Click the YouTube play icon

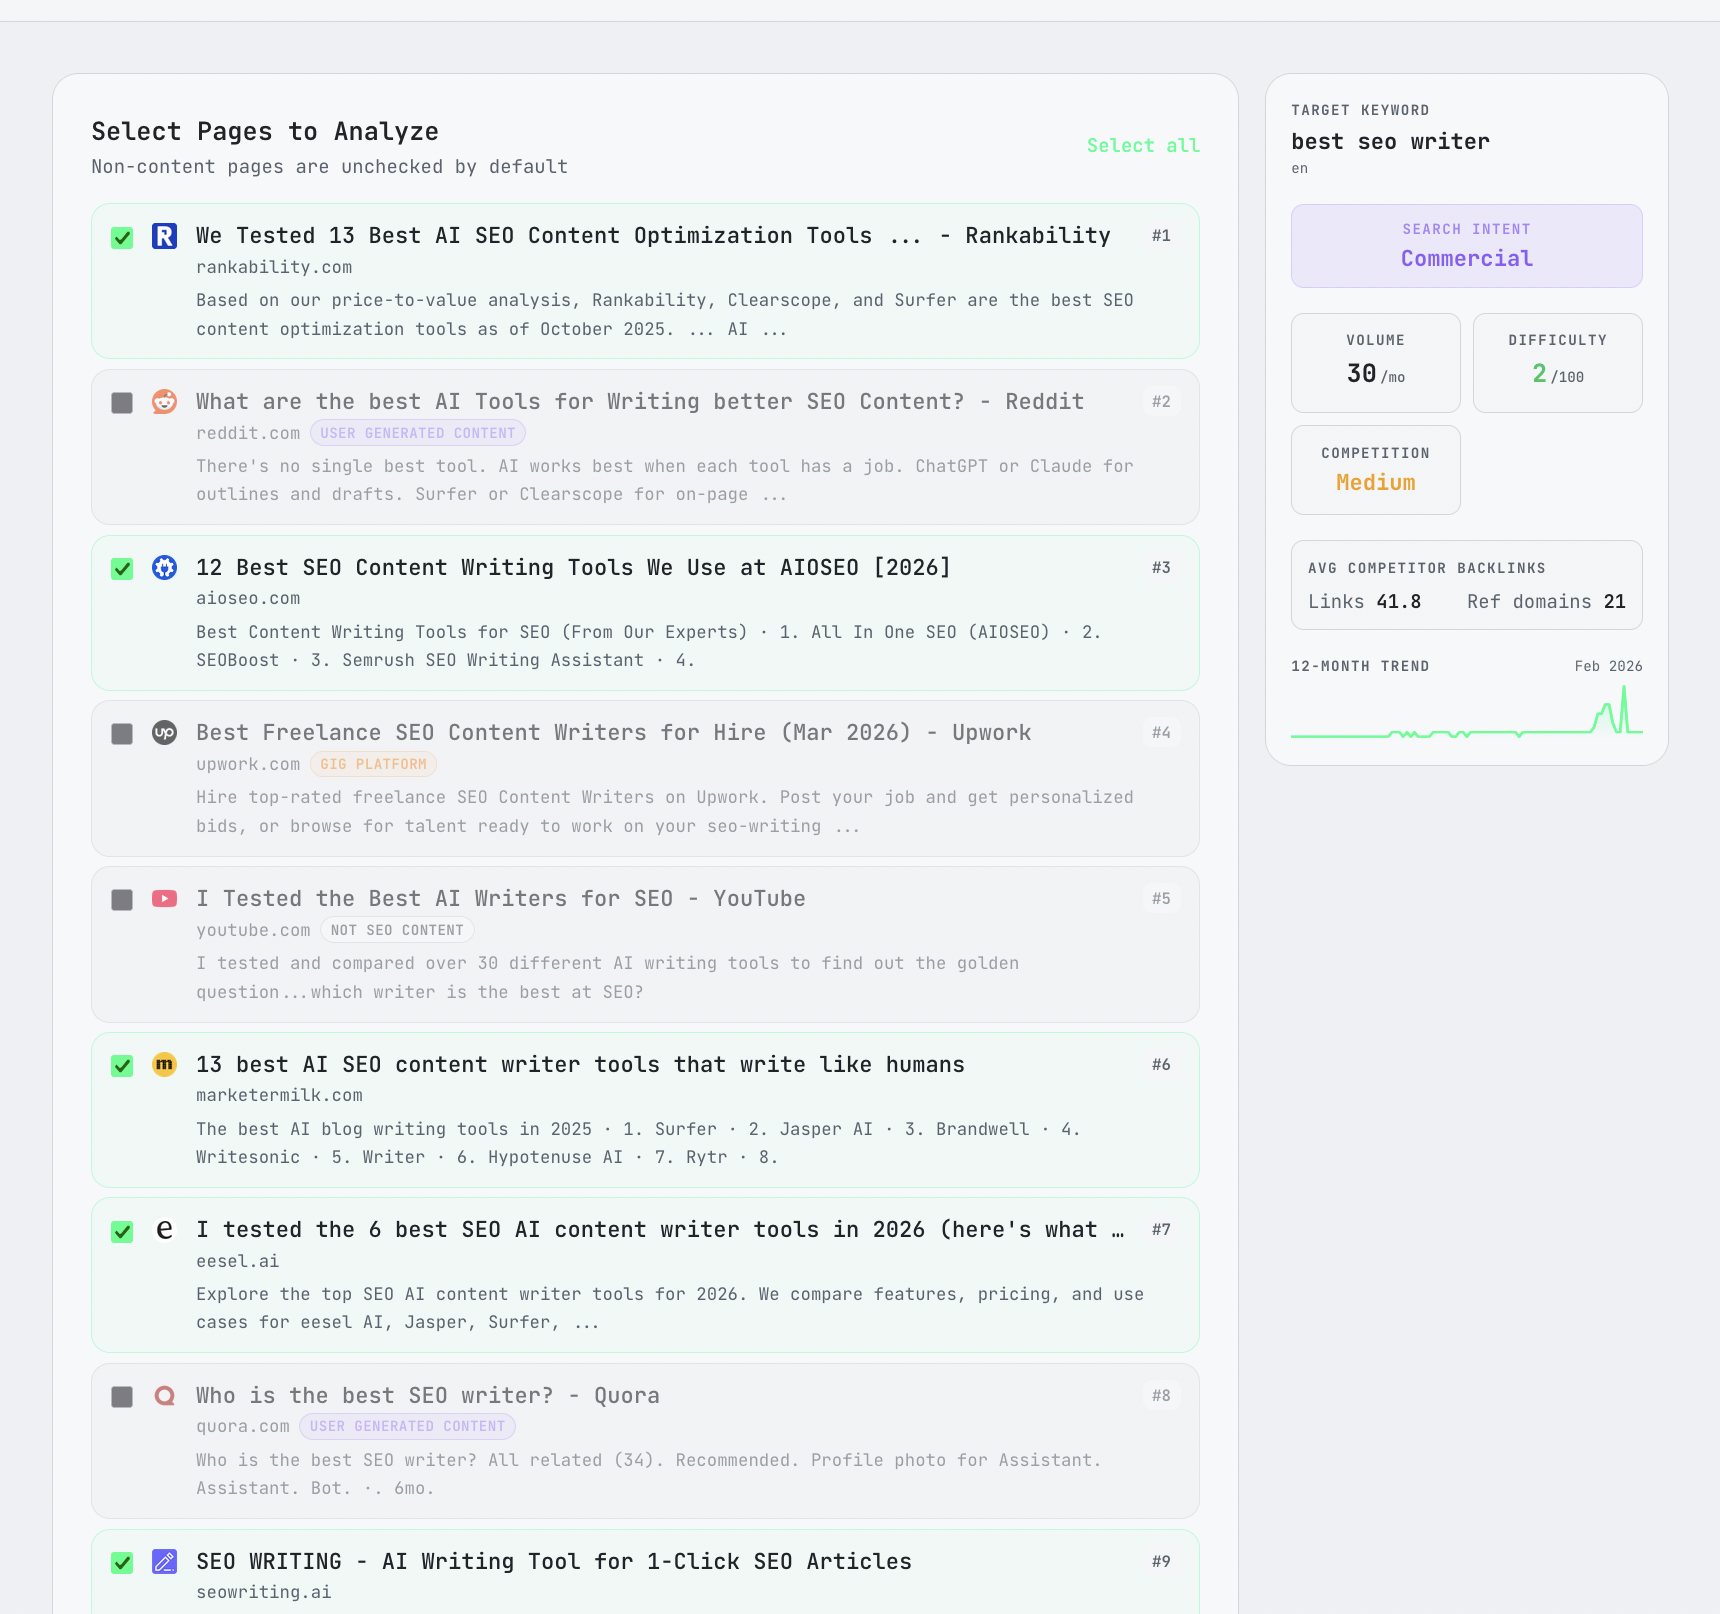(x=164, y=899)
